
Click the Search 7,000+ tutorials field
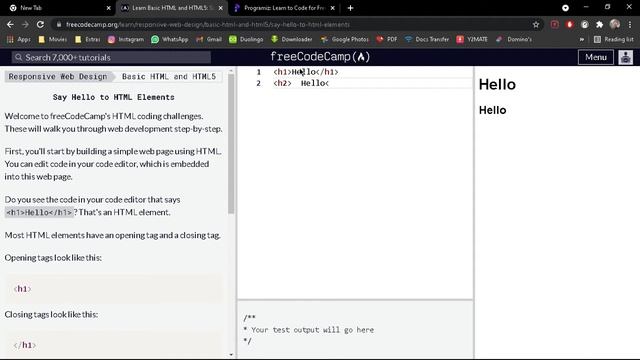(111, 58)
